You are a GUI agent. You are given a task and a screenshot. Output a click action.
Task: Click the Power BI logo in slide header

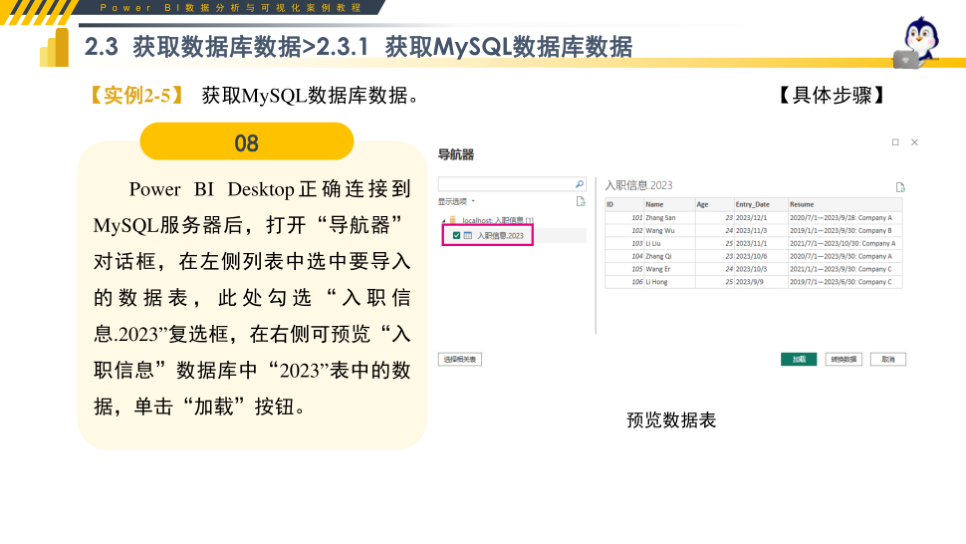pos(54,47)
